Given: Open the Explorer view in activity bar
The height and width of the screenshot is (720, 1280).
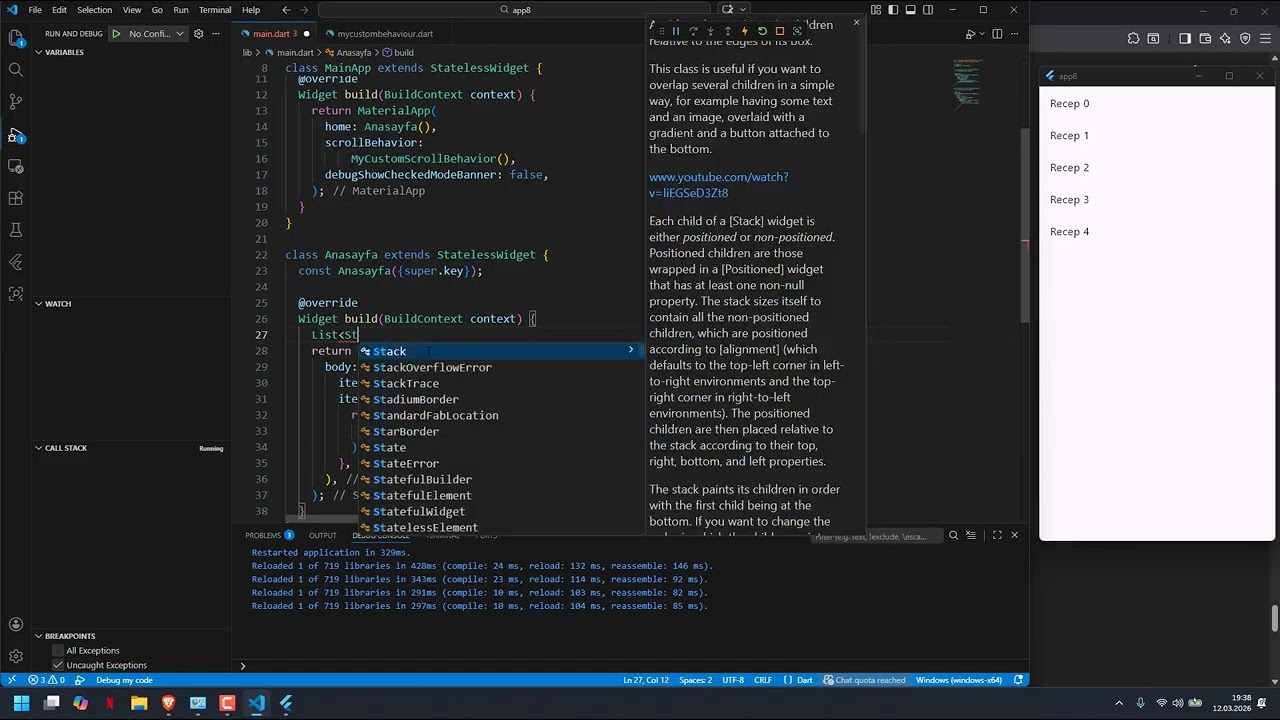Looking at the screenshot, I should (x=16, y=38).
